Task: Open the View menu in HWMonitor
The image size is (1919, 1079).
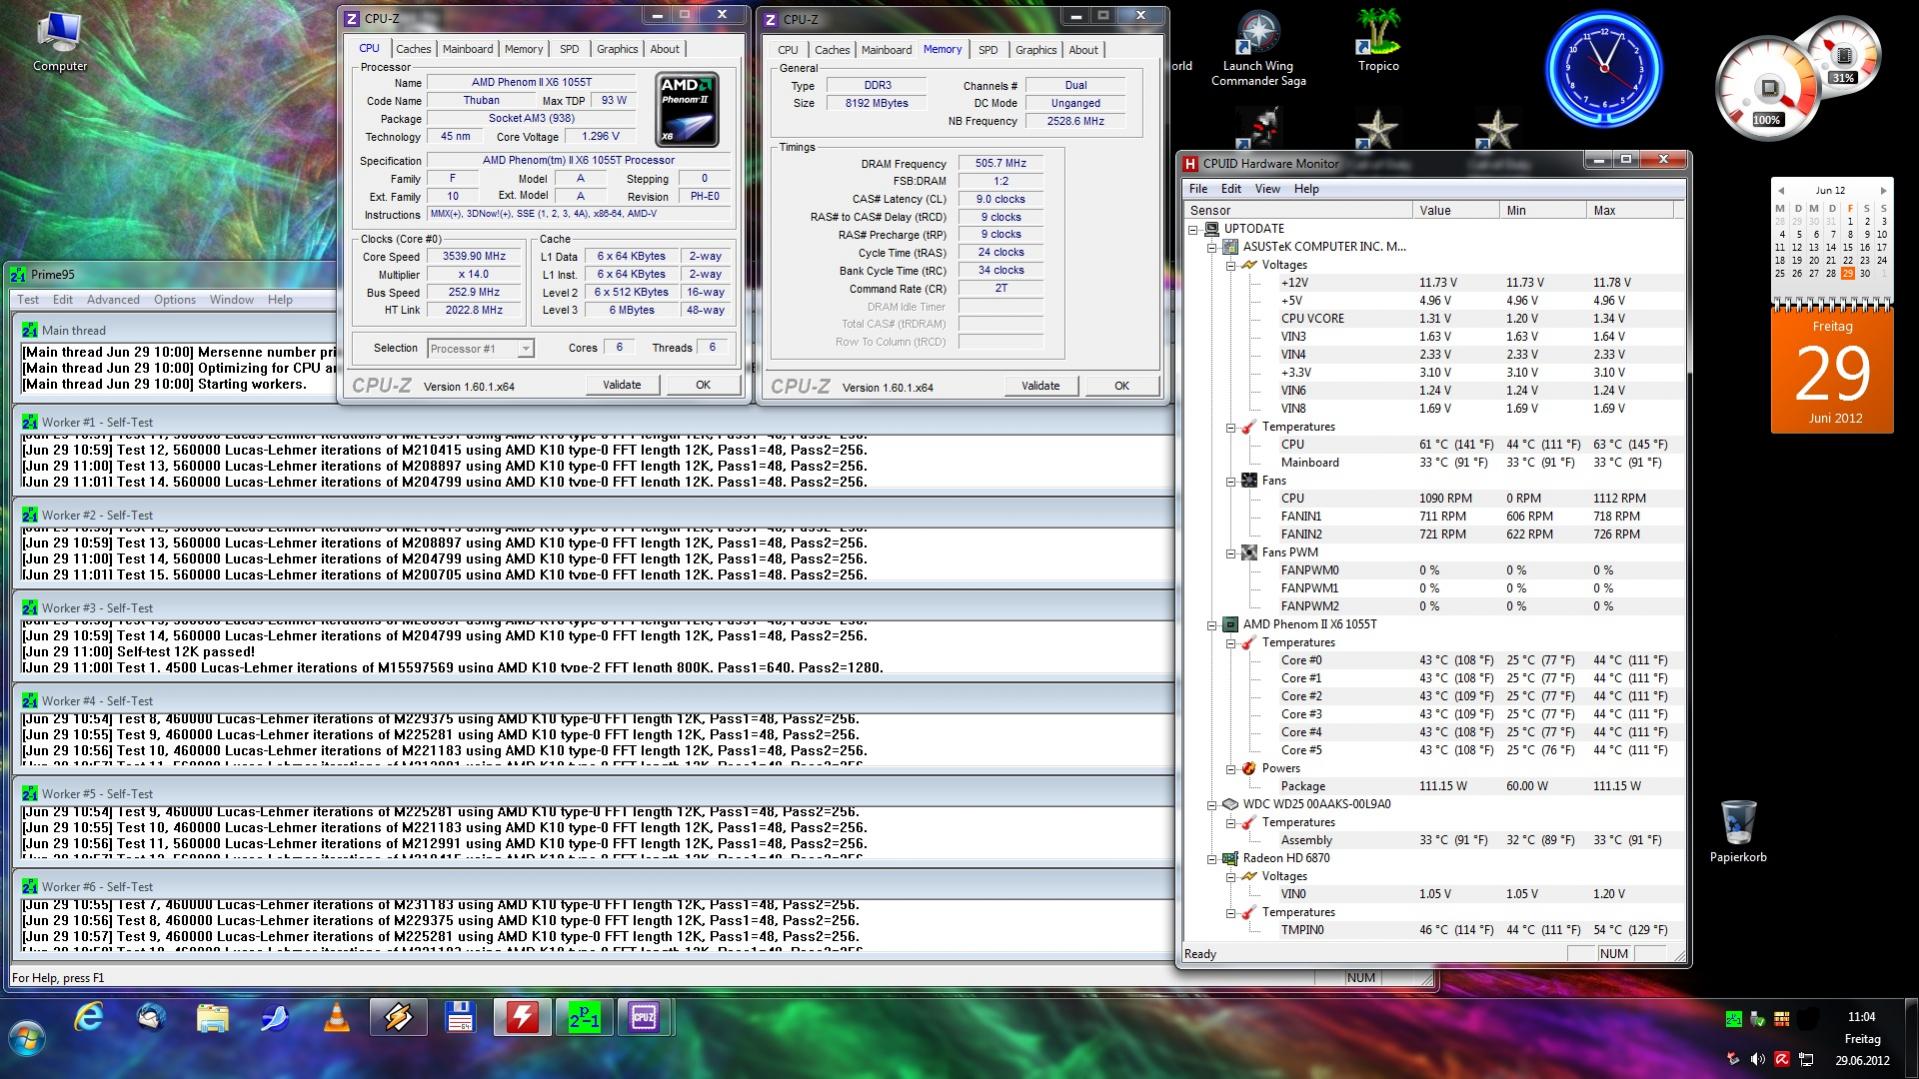Action: [1267, 189]
